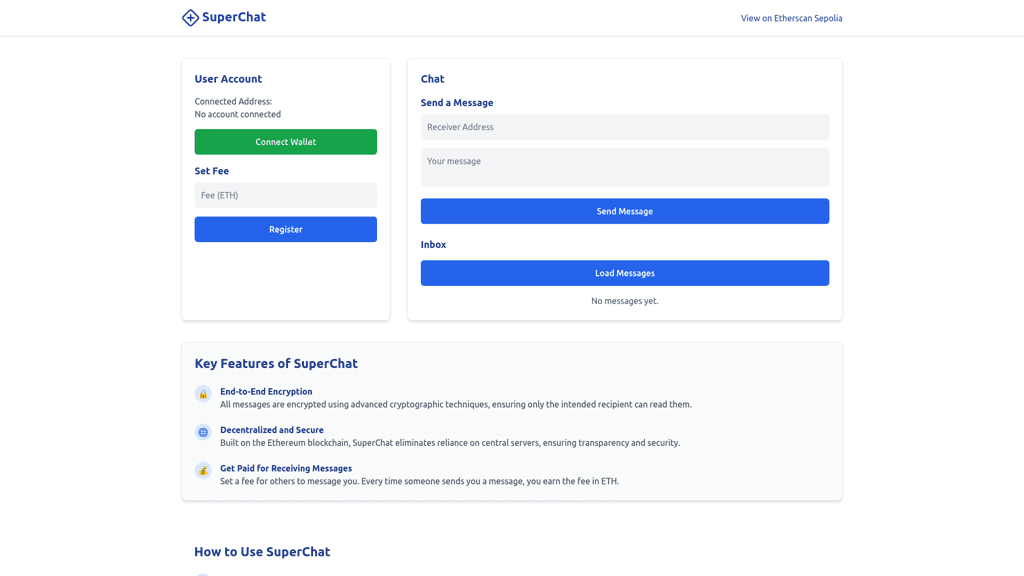1024x576 pixels.
Task: Click the SuperChat brand name in header
Action: 234,17
